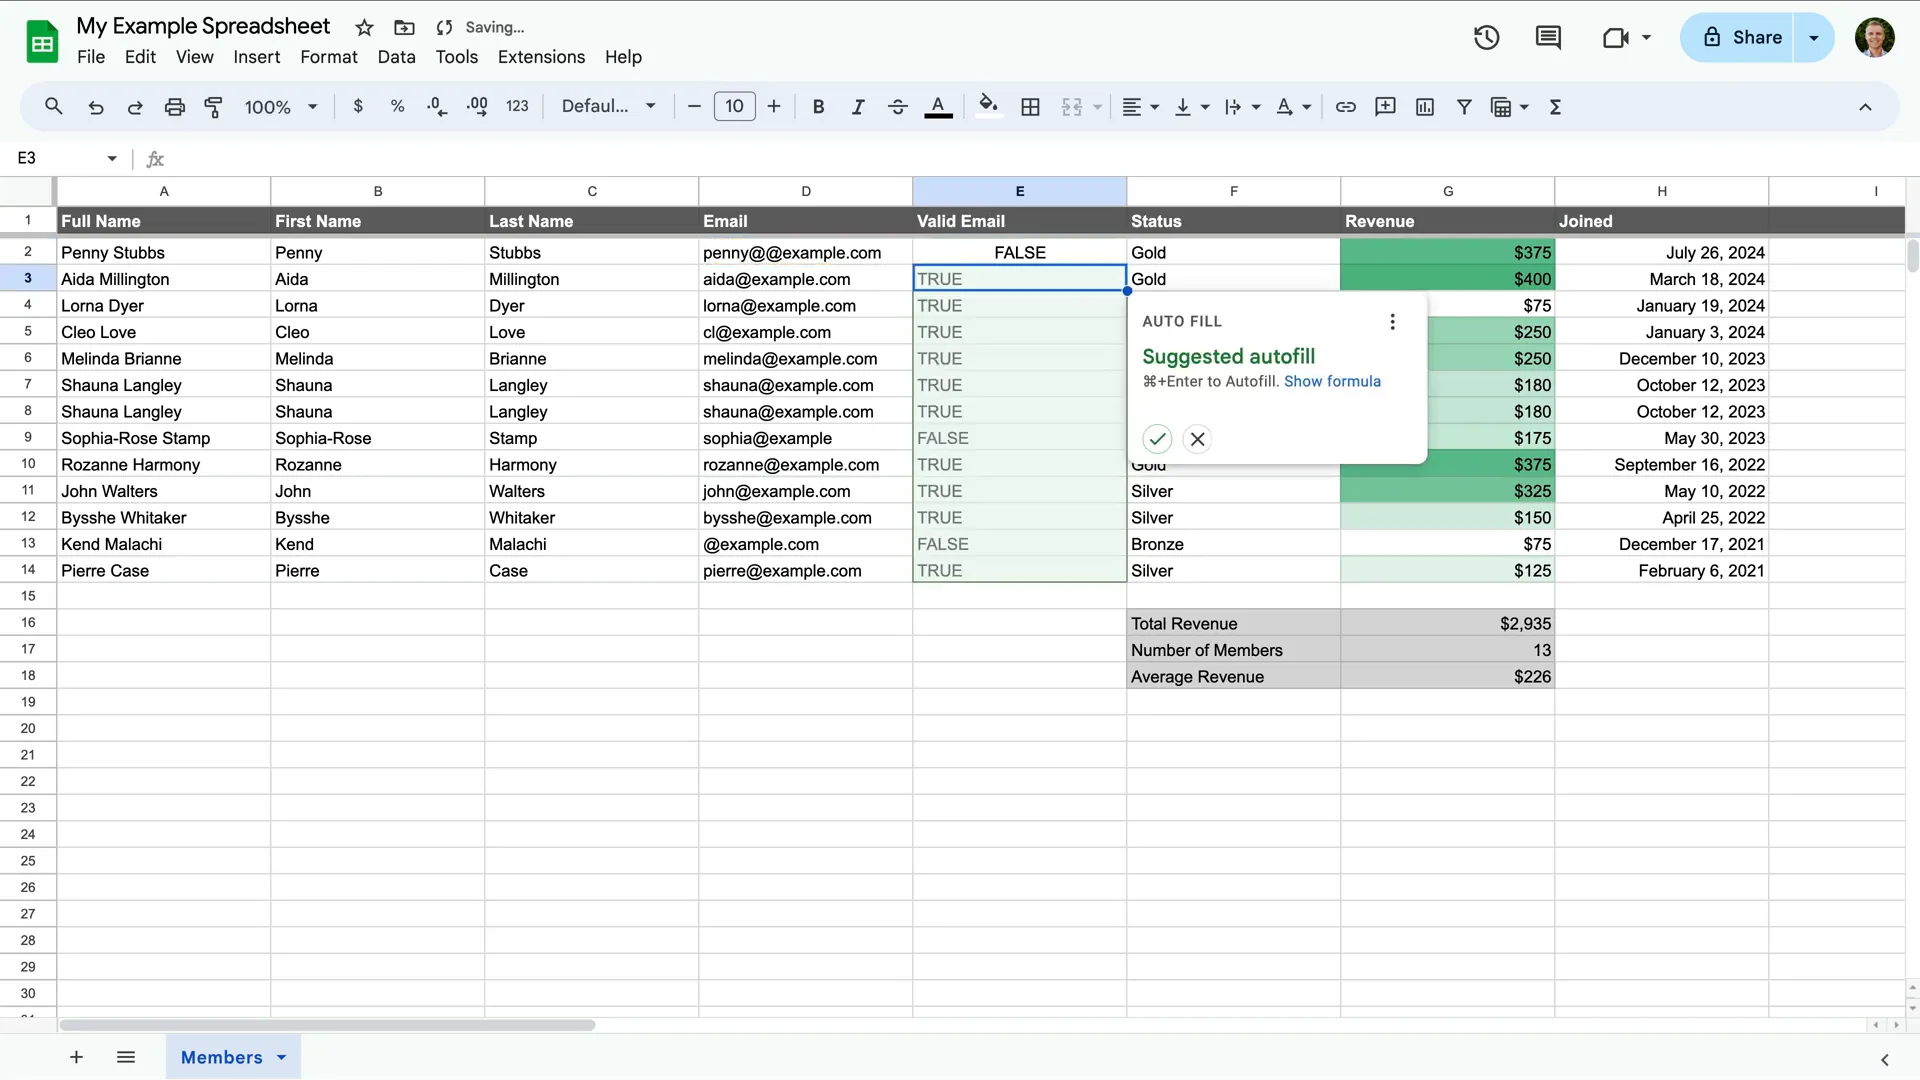Open the zoom level dropdown

click(x=280, y=106)
